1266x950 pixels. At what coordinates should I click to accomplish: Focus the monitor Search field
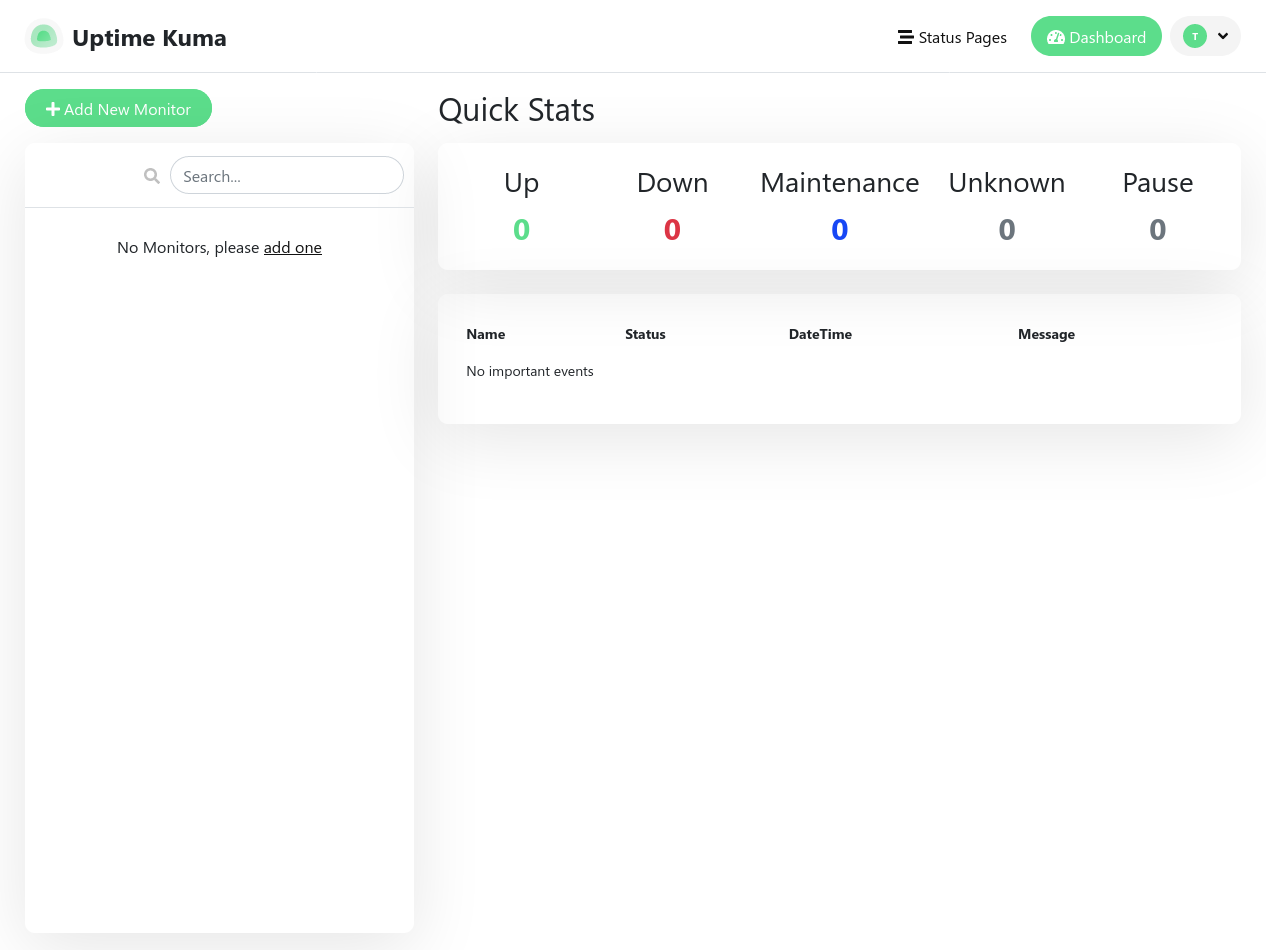[286, 176]
